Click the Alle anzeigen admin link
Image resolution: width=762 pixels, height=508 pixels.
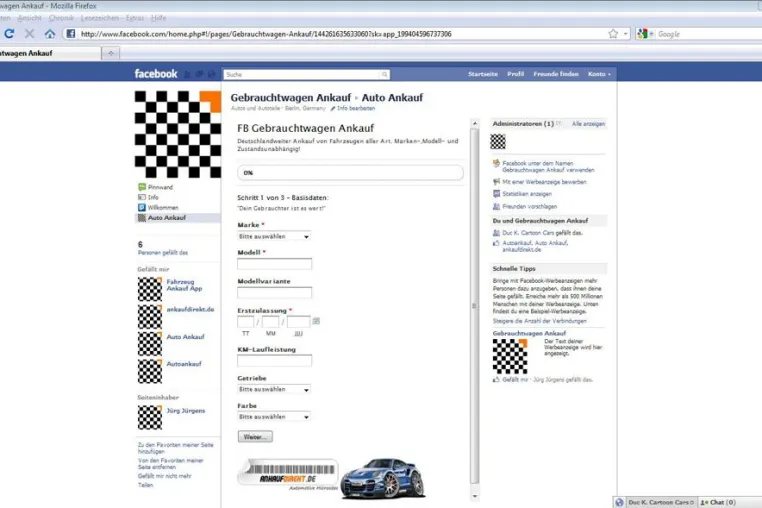(589, 124)
